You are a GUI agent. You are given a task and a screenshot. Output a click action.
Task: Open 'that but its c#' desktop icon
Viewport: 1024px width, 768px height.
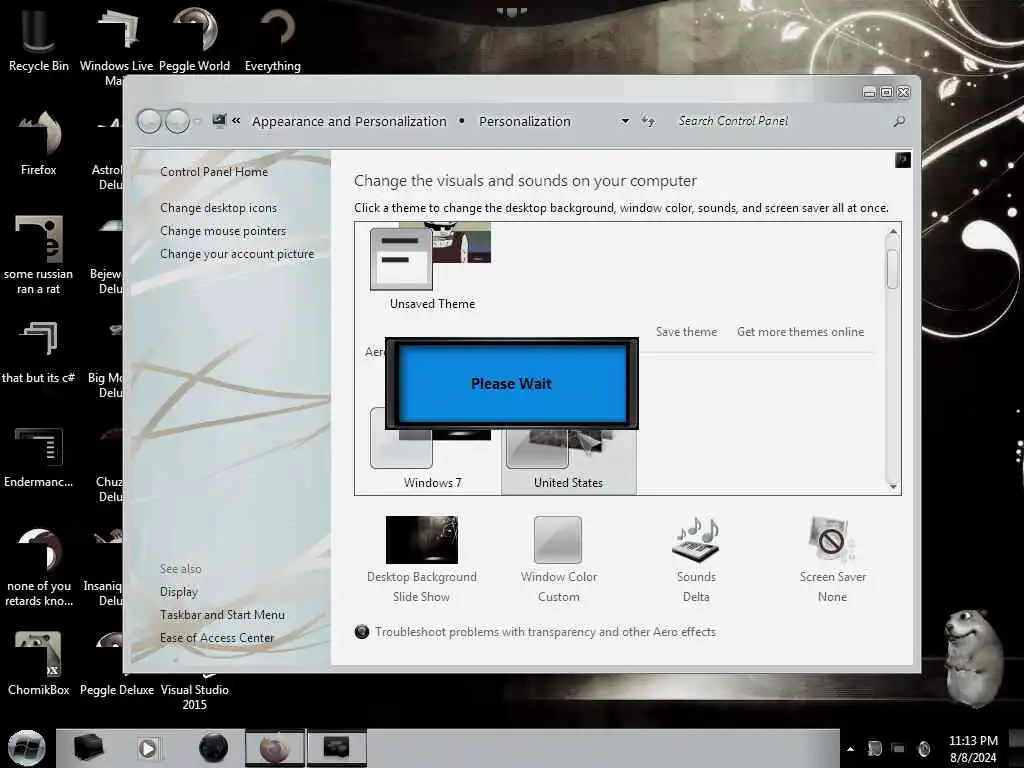click(38, 353)
